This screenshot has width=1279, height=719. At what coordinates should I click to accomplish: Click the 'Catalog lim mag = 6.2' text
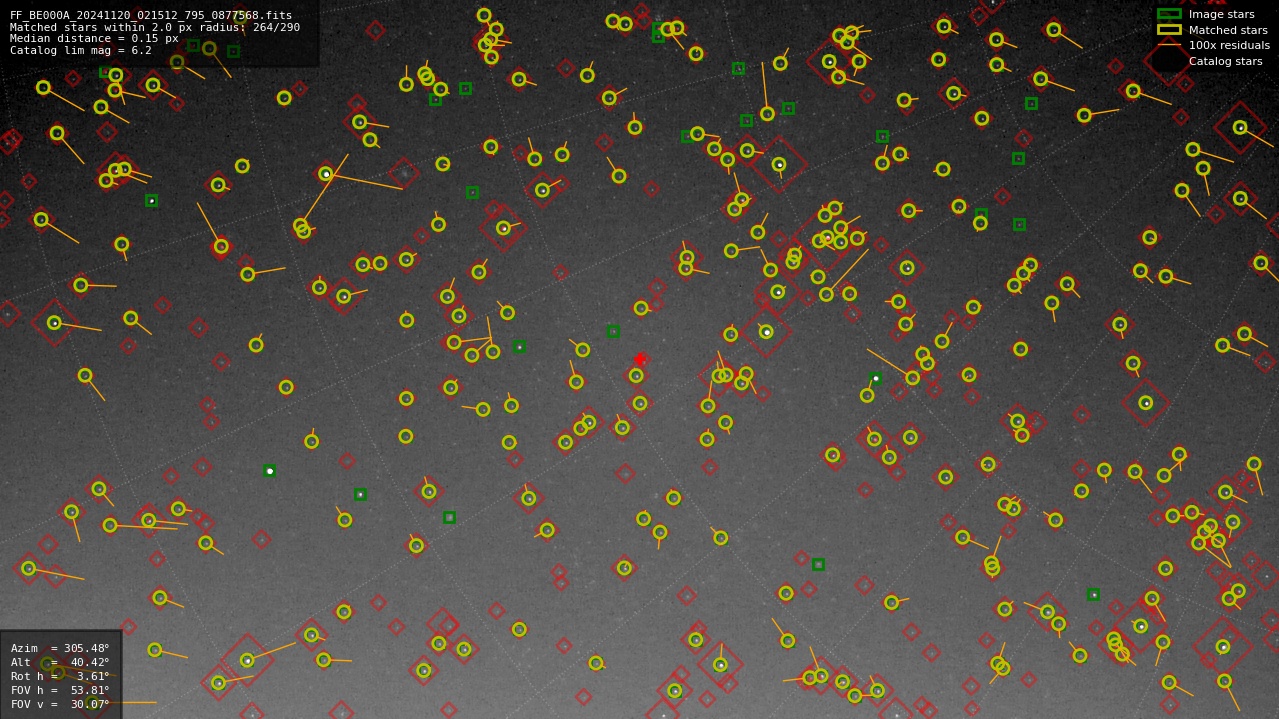coord(81,51)
